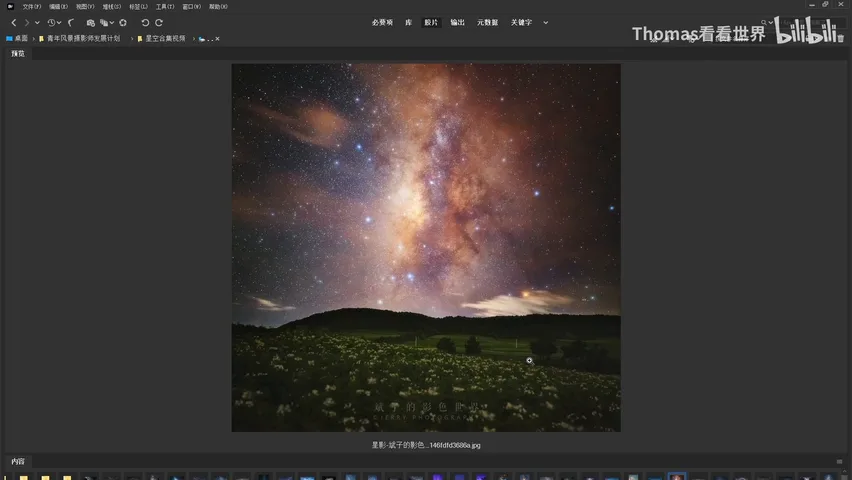Open the 文件 menu
Screen dimensions: 852x480
[x=32, y=7]
